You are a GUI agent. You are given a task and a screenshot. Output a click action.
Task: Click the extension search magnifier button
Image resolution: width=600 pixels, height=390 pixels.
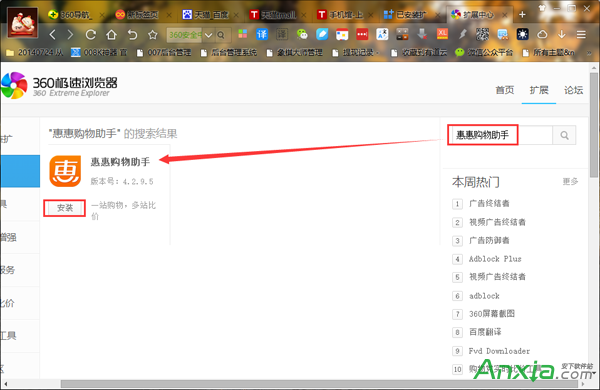[564, 135]
